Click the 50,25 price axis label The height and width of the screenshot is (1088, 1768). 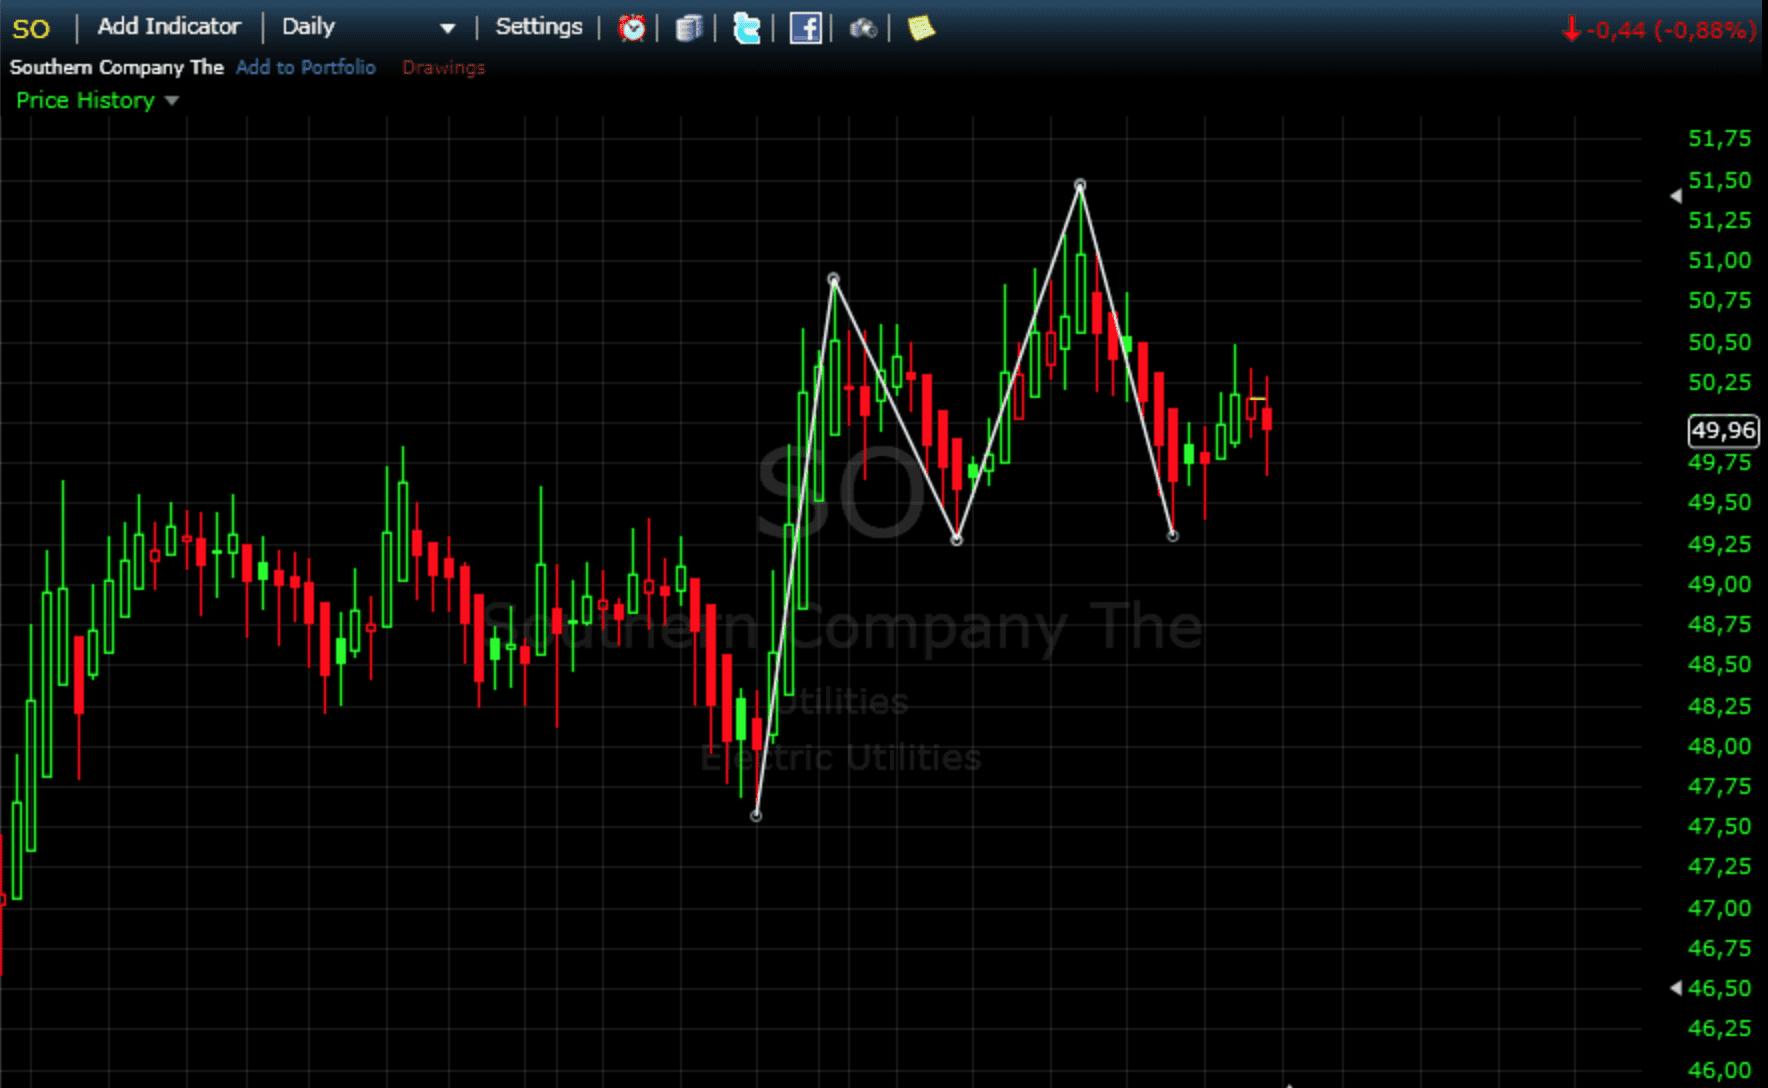pyautogui.click(x=1720, y=382)
